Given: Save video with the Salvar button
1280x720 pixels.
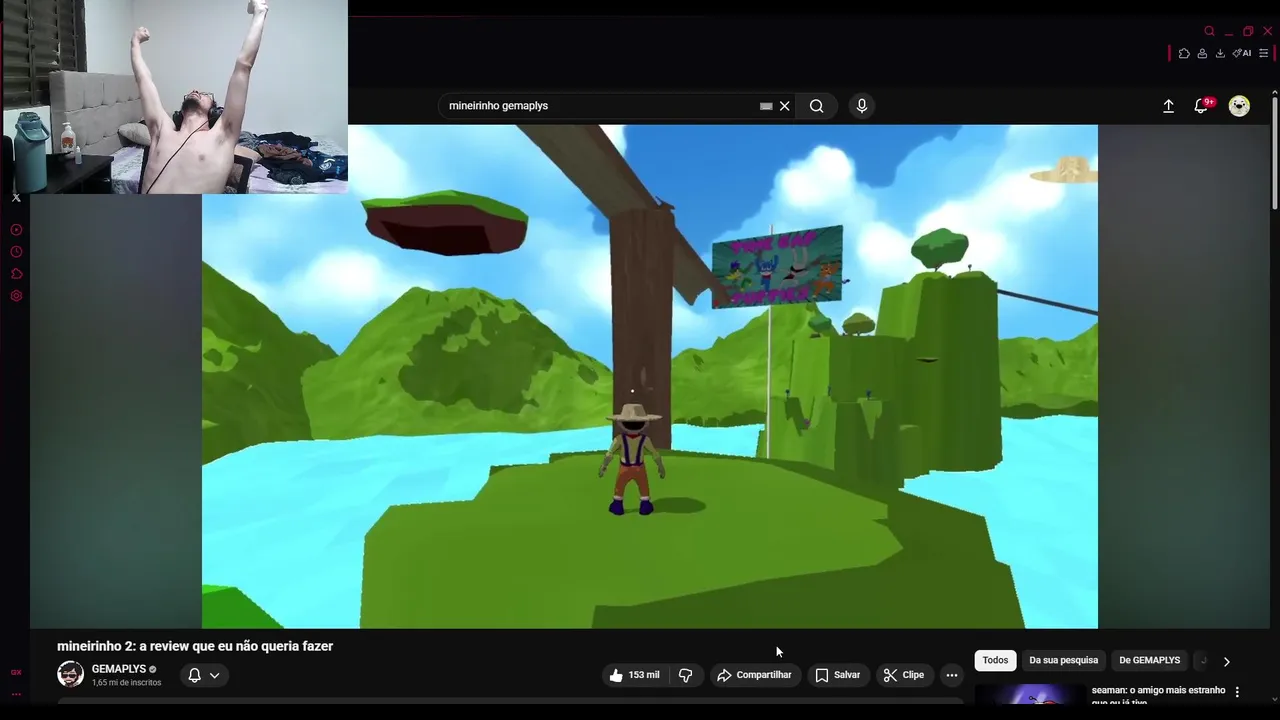Looking at the screenshot, I should (x=837, y=675).
